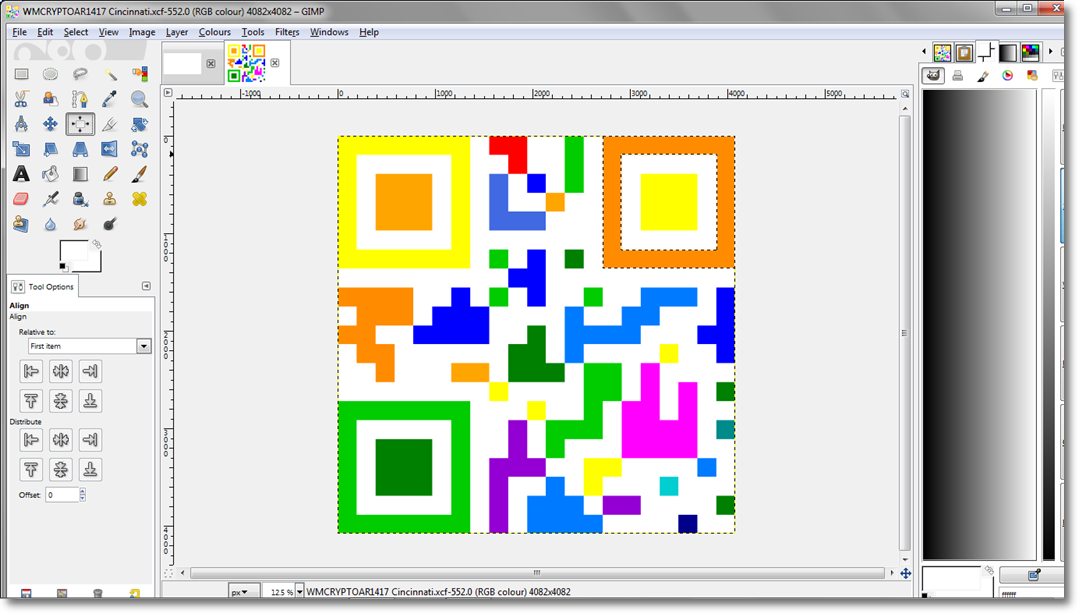
Task: Toggle Quick Mask below the vertical ruler
Action: (x=168, y=573)
